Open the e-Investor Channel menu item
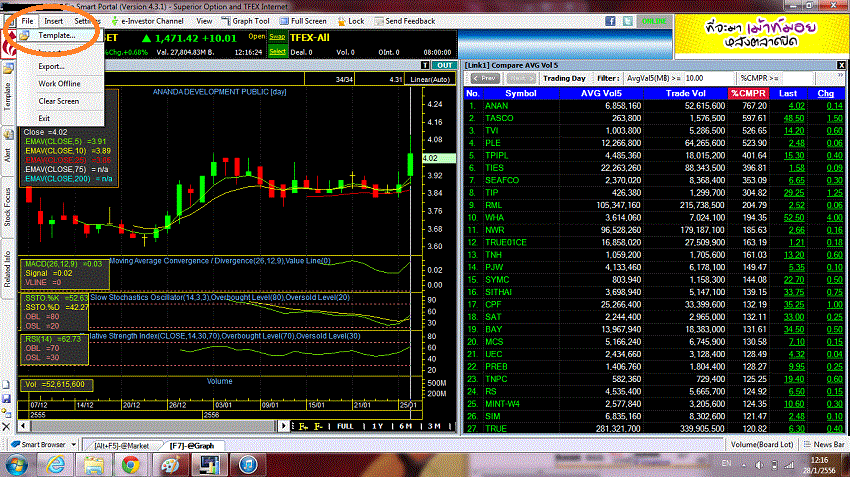This screenshot has height=477, width=850. click(x=147, y=21)
